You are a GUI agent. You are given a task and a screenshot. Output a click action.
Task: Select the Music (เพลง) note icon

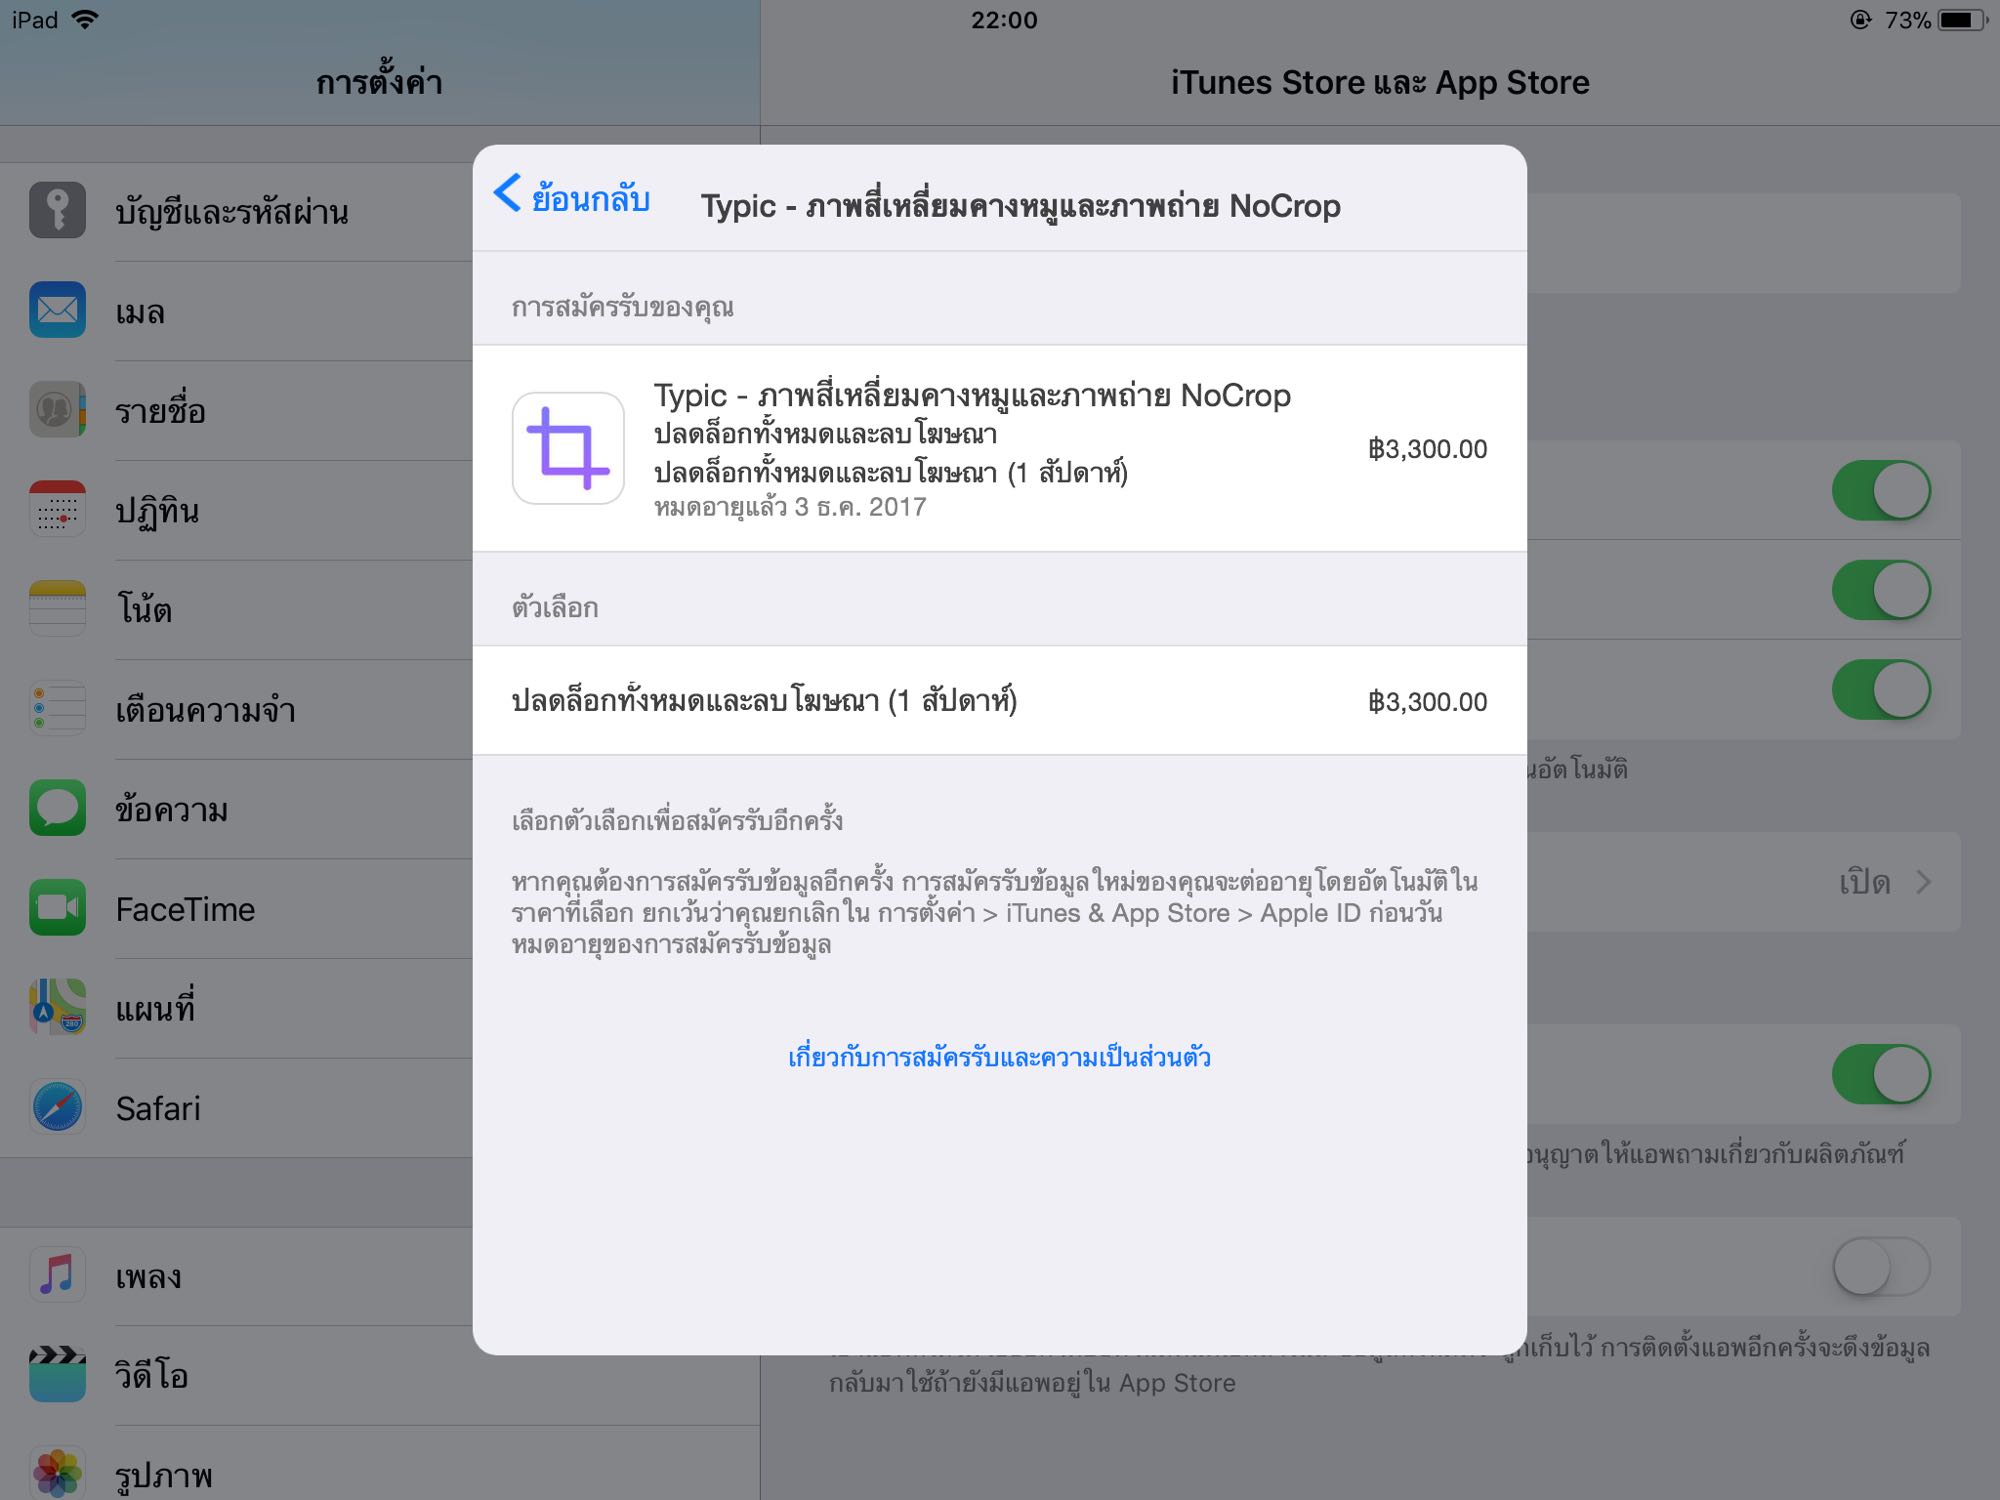point(57,1275)
